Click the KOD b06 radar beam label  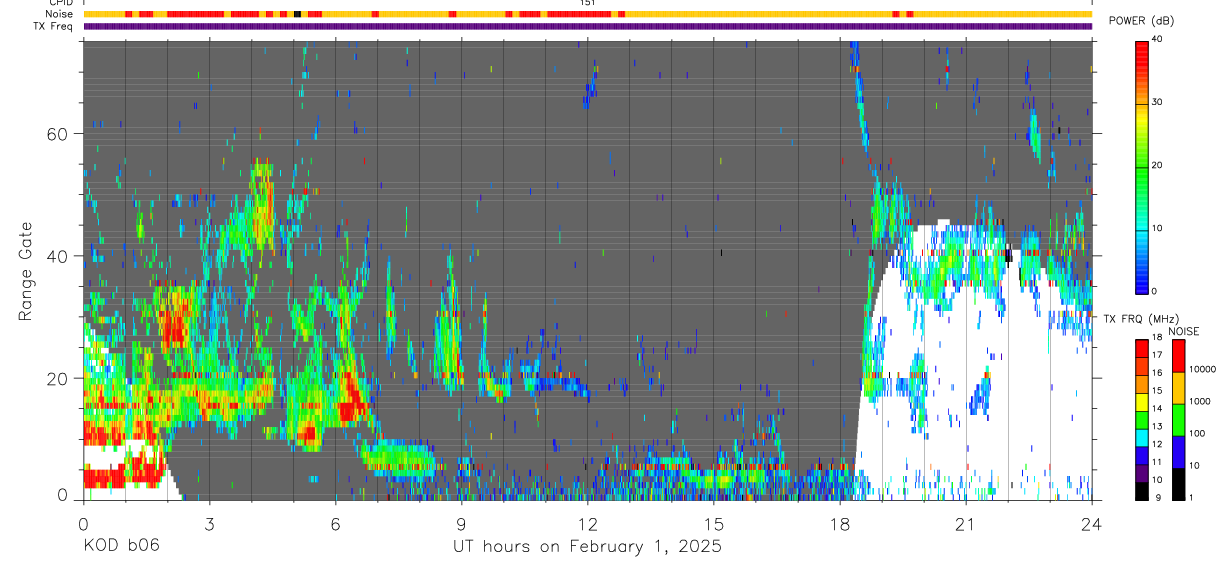tap(120, 546)
